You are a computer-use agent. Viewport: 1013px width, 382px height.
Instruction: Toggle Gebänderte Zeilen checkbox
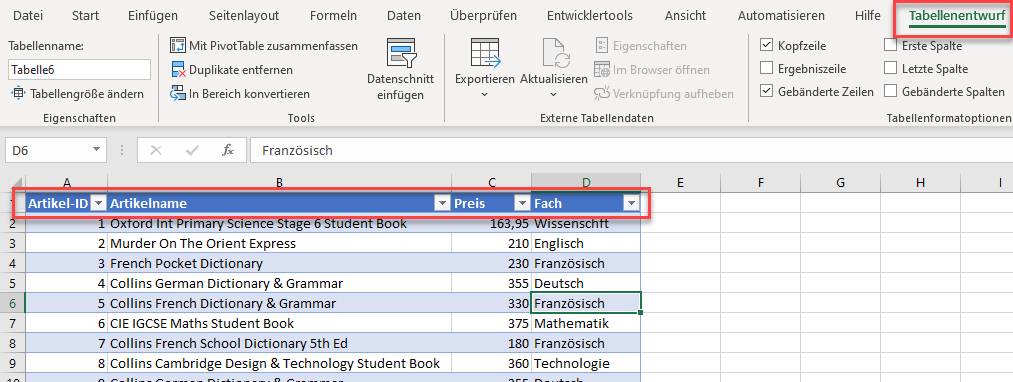766,91
